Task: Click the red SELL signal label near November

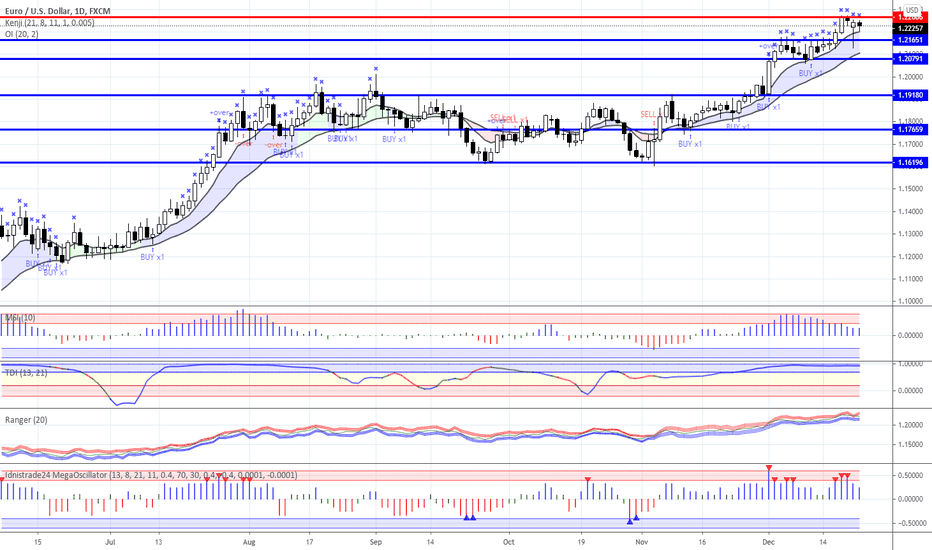Action: pyautogui.click(x=648, y=114)
